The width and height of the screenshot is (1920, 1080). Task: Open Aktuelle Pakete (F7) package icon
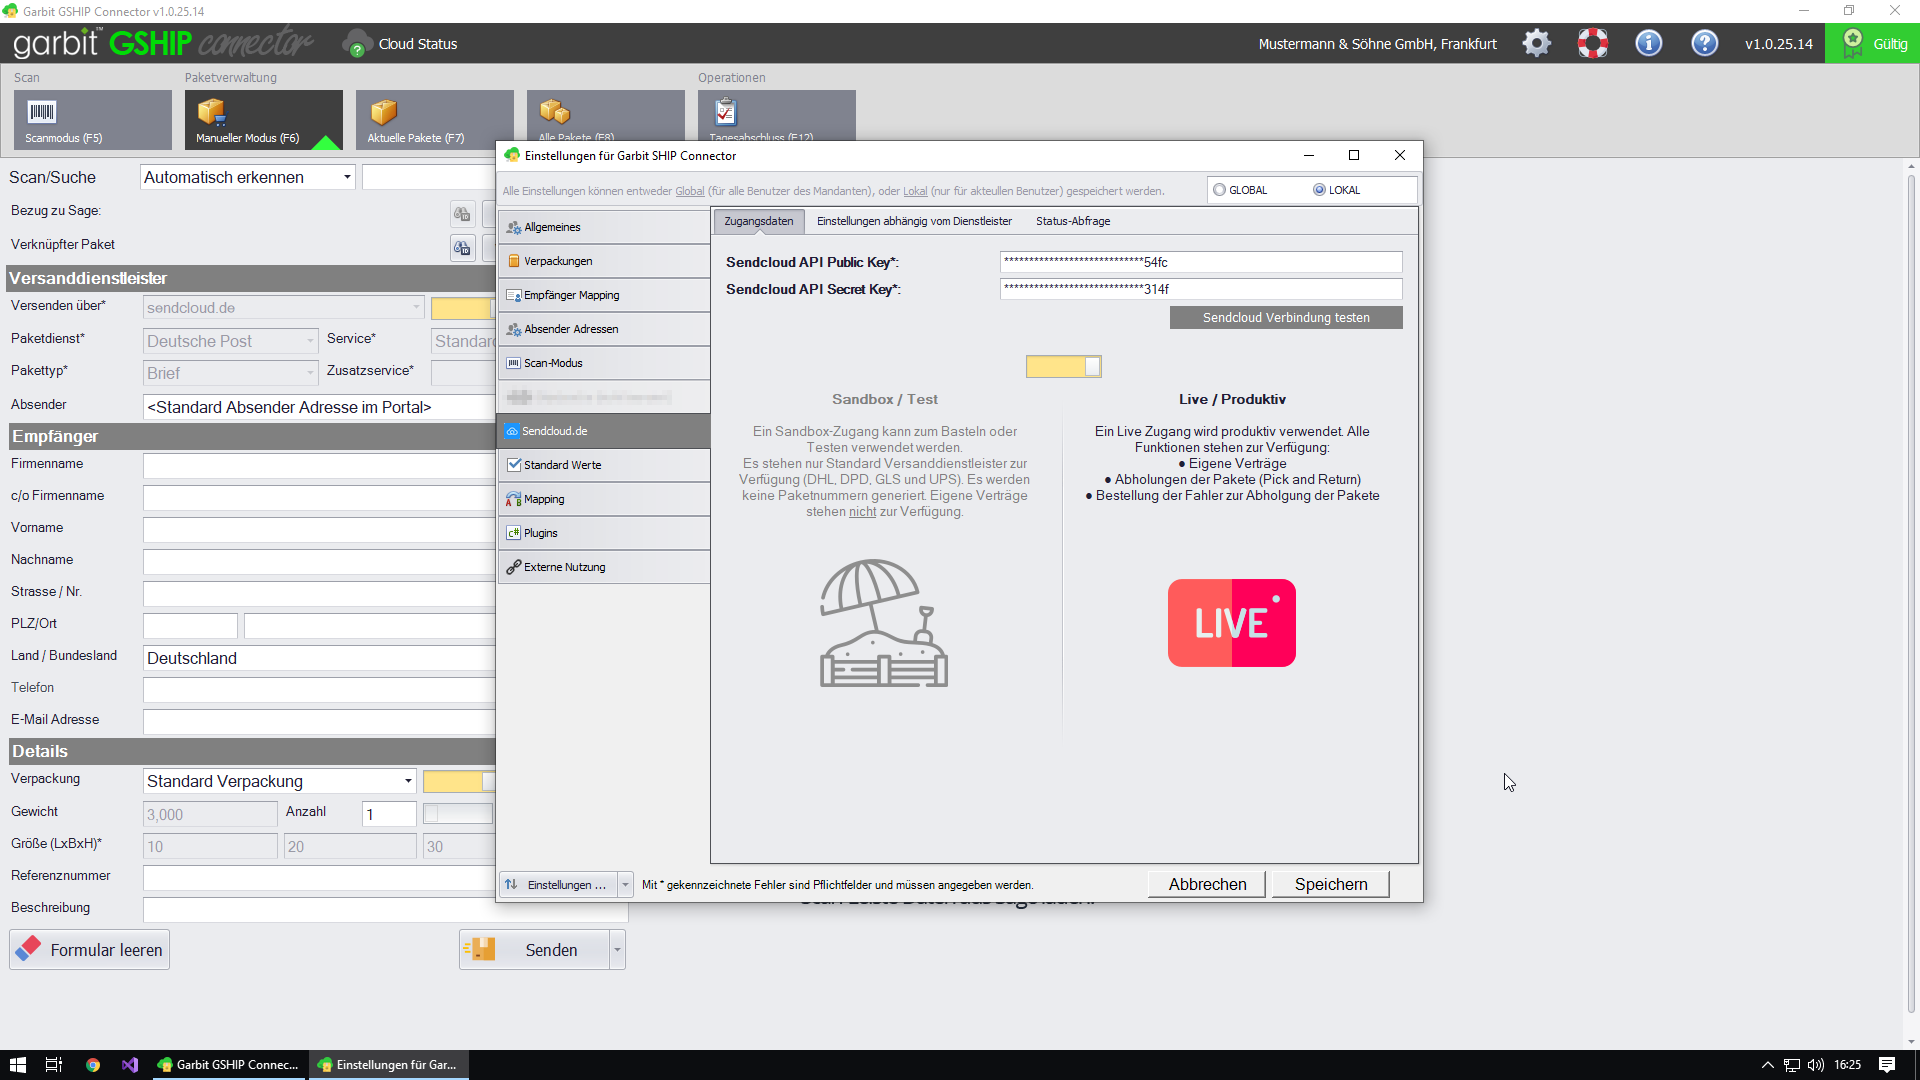384,111
